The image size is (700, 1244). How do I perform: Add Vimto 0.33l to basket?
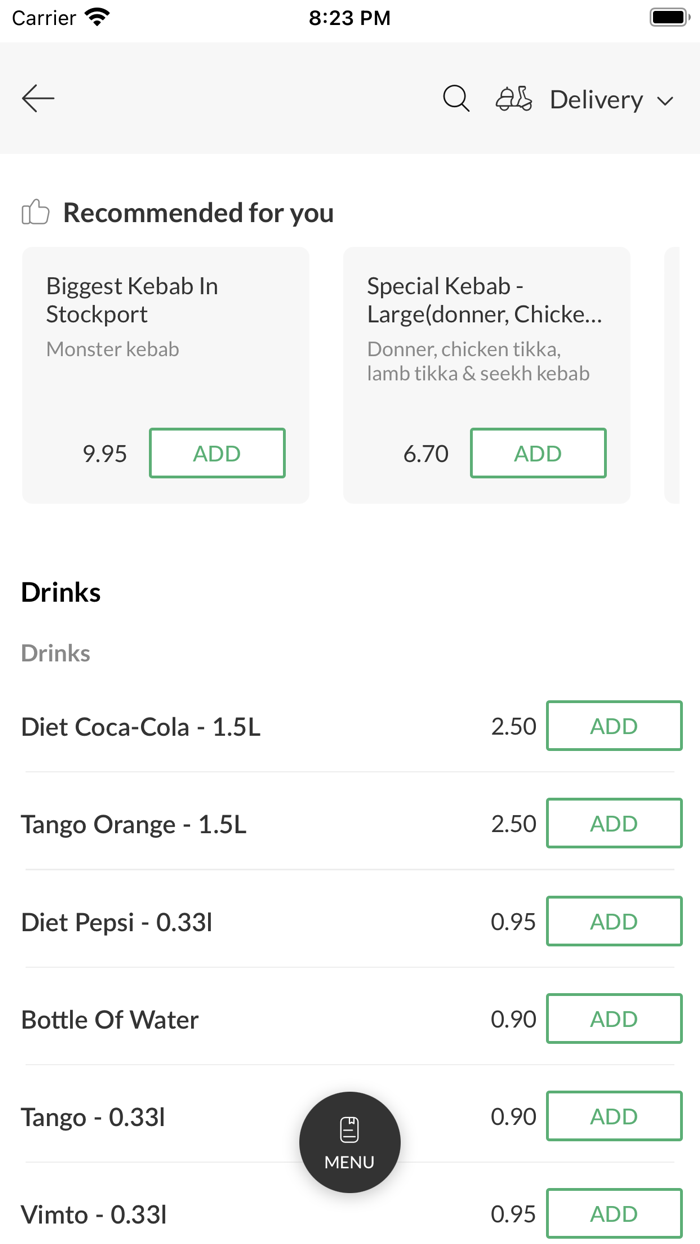(x=614, y=1214)
